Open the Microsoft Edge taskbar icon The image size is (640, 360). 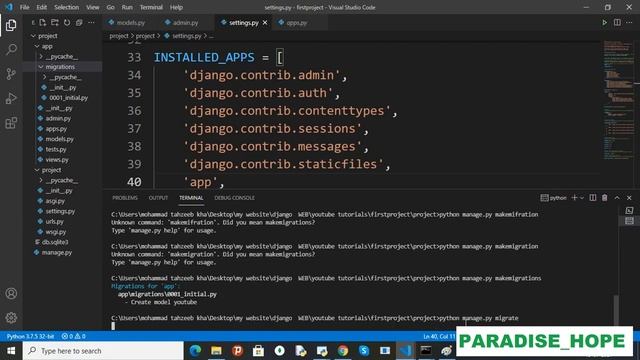[x=195, y=351]
